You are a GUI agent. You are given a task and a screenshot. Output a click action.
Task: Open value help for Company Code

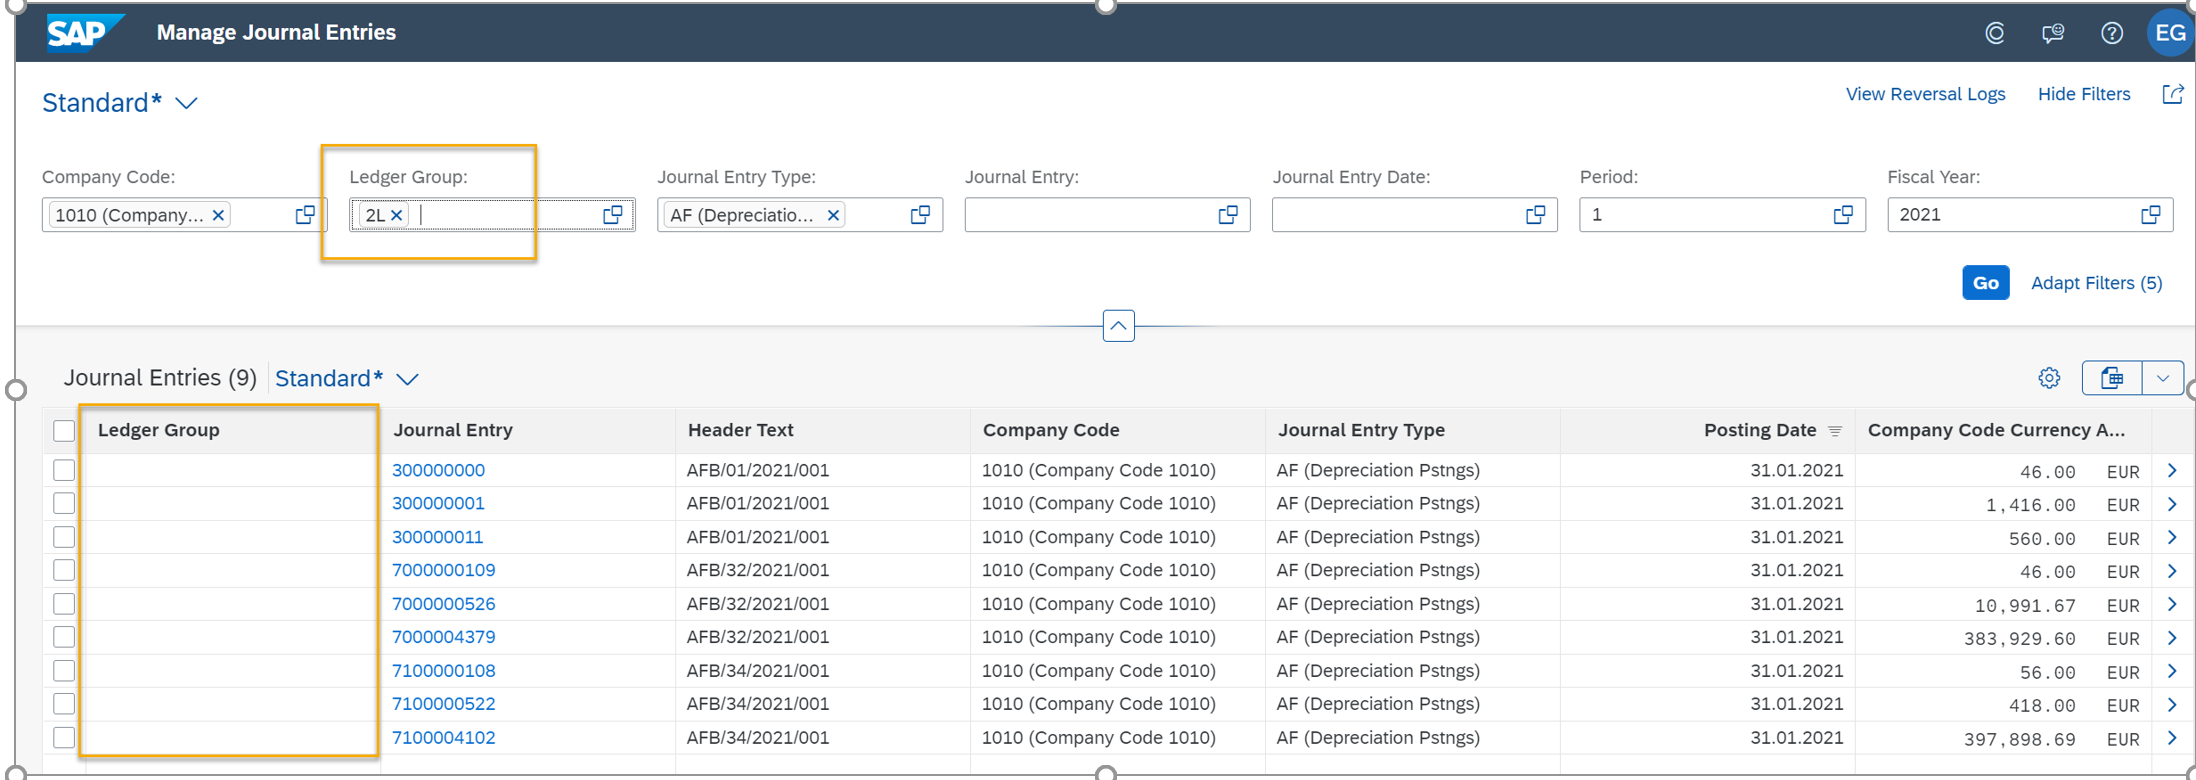coord(305,215)
